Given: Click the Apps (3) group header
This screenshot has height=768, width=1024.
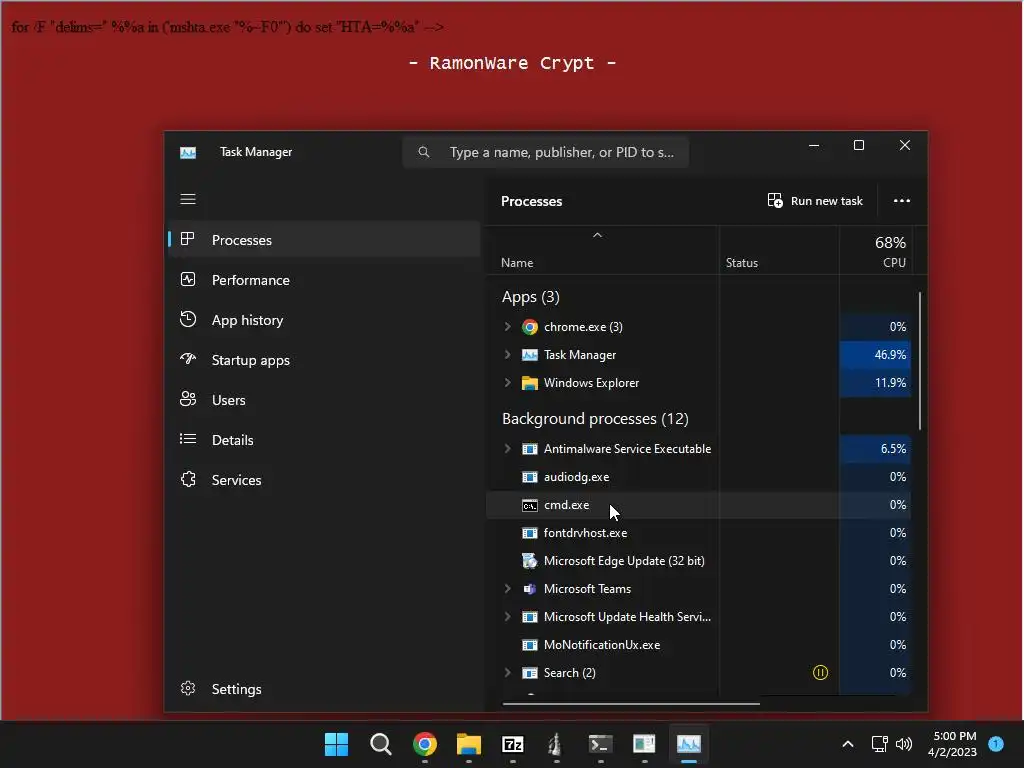Looking at the screenshot, I should coord(530,297).
